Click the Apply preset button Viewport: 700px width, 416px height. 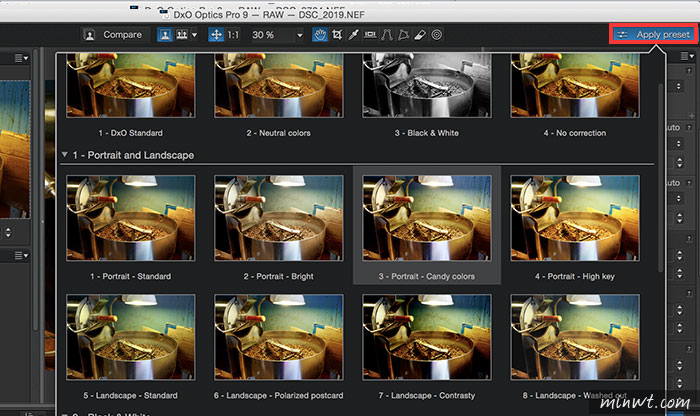(x=653, y=34)
